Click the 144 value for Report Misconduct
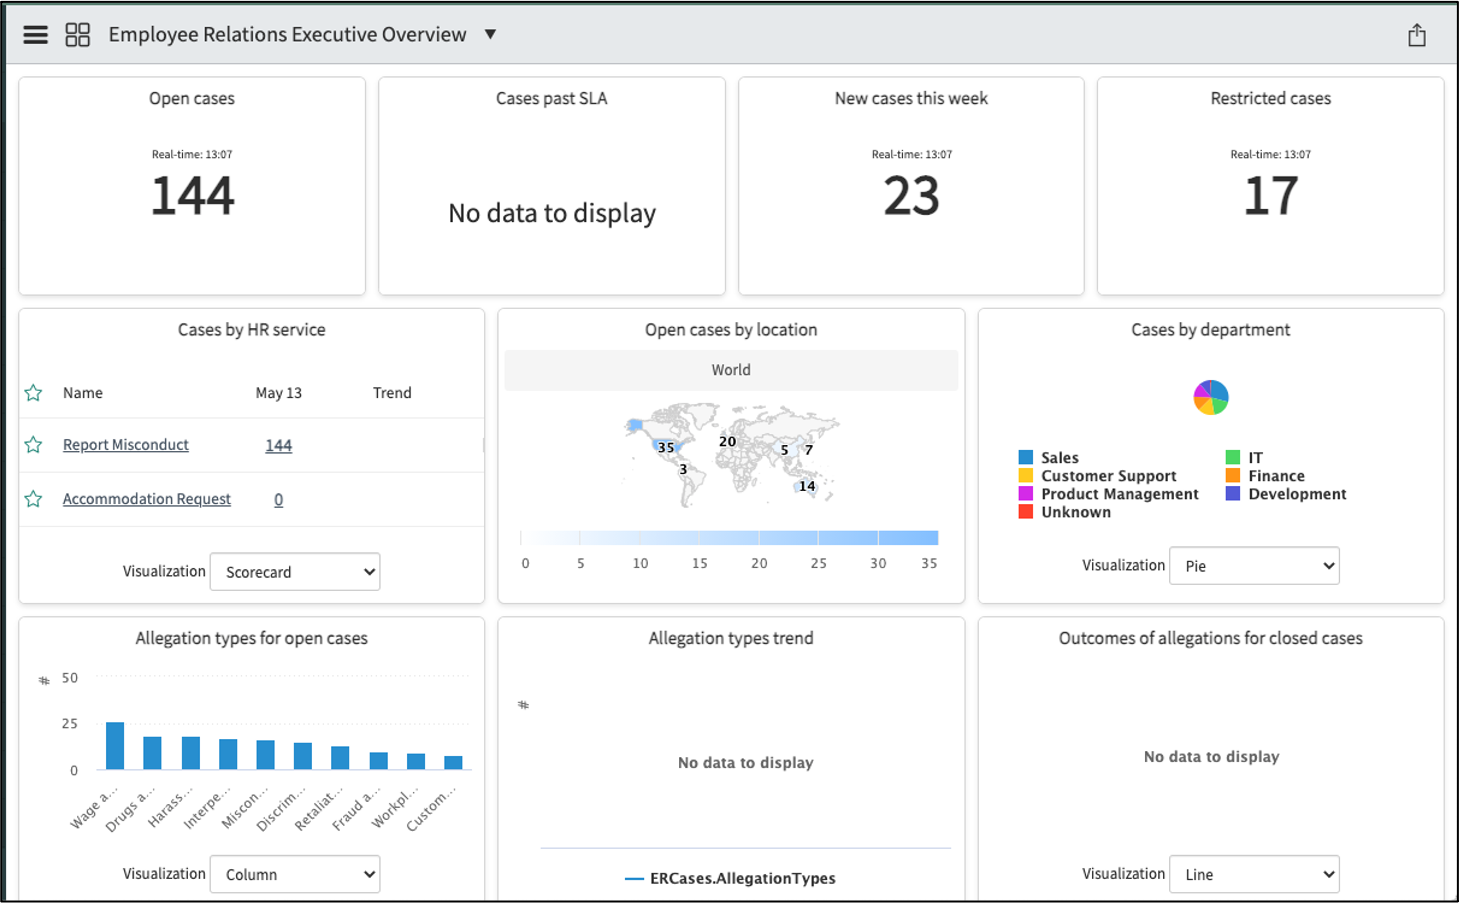Image resolution: width=1460 pixels, height=904 pixels. pos(279,446)
